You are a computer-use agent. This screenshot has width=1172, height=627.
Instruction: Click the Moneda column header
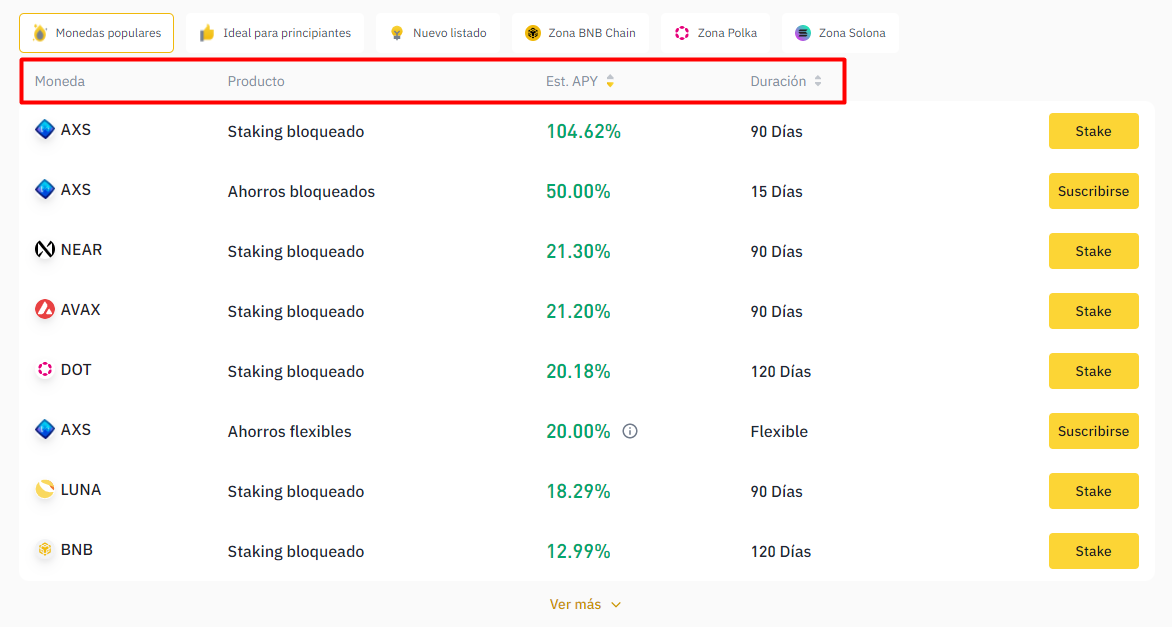tap(60, 81)
